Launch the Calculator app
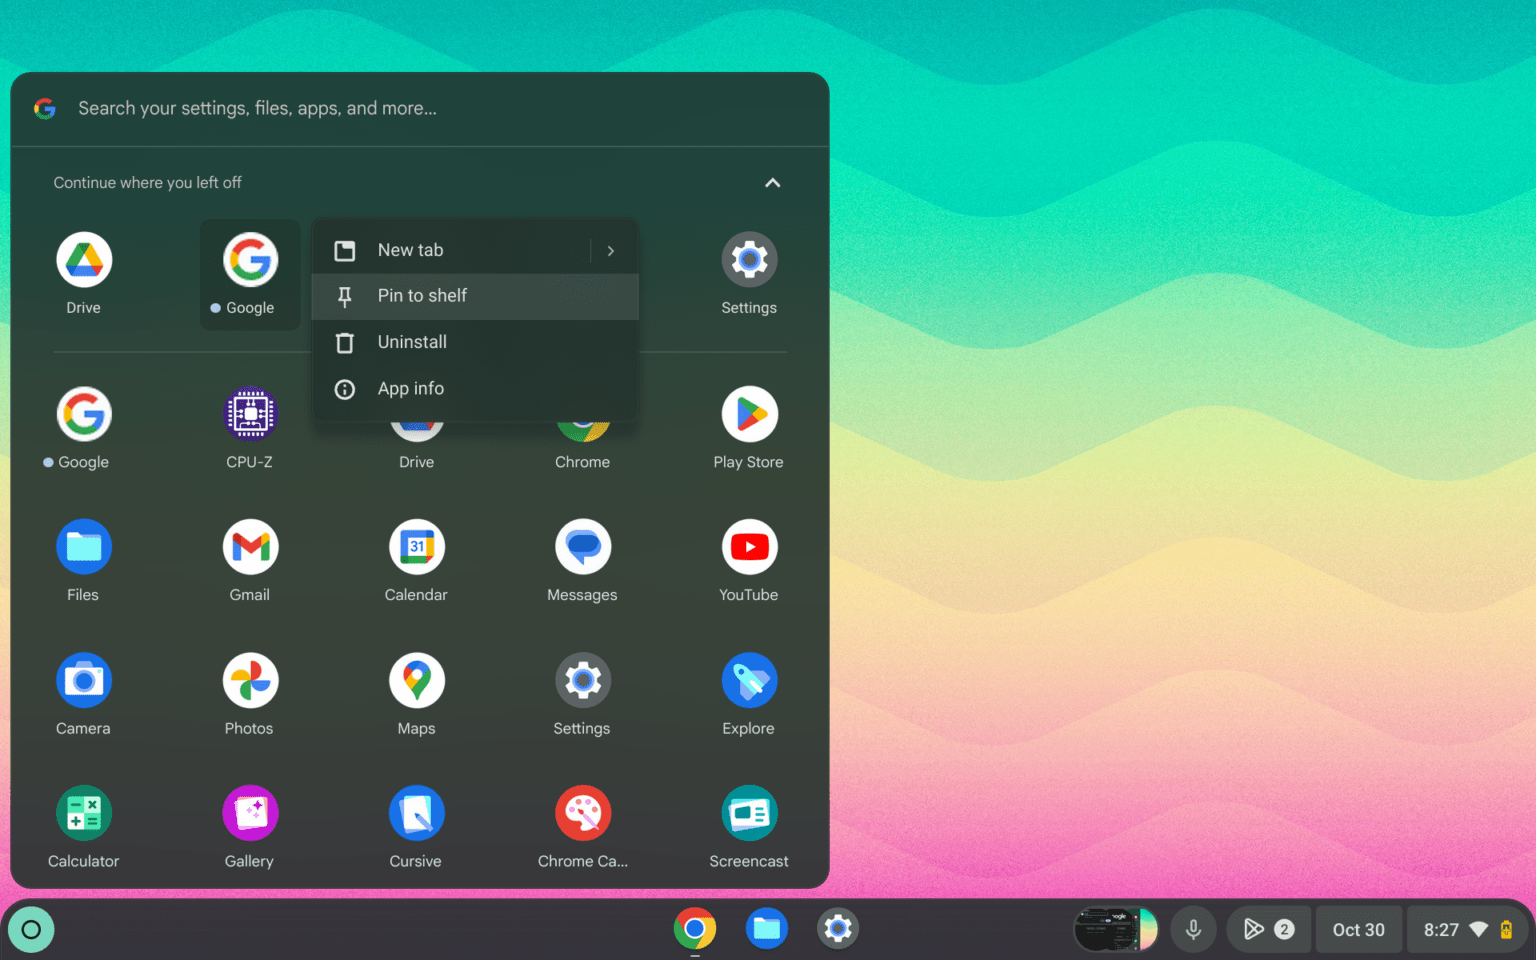 coord(83,813)
